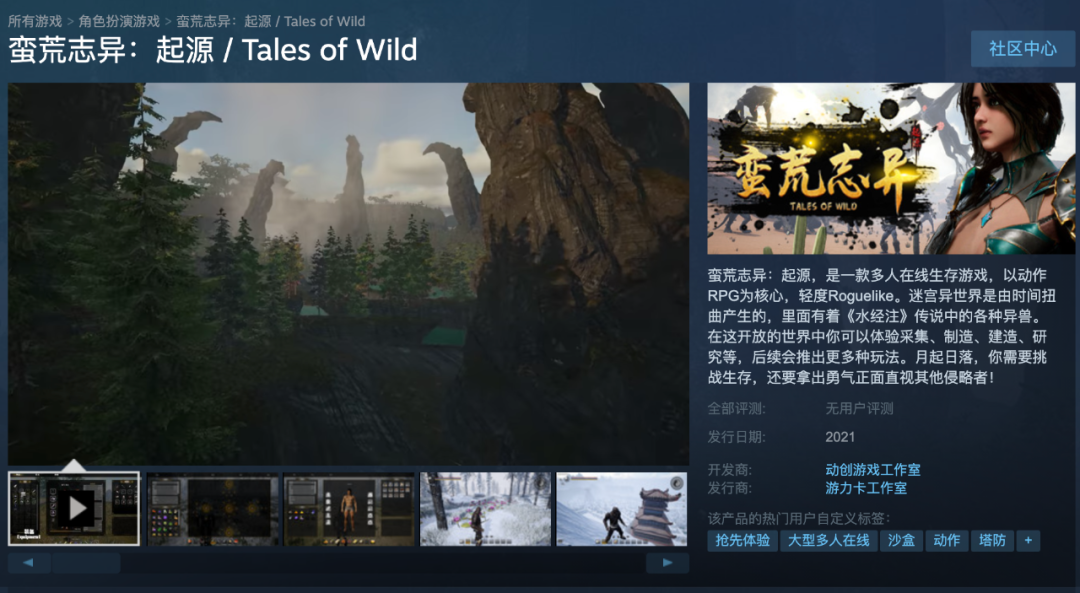Choose the 沙盒 tag
Viewport: 1080px width, 593px height.
901,541
